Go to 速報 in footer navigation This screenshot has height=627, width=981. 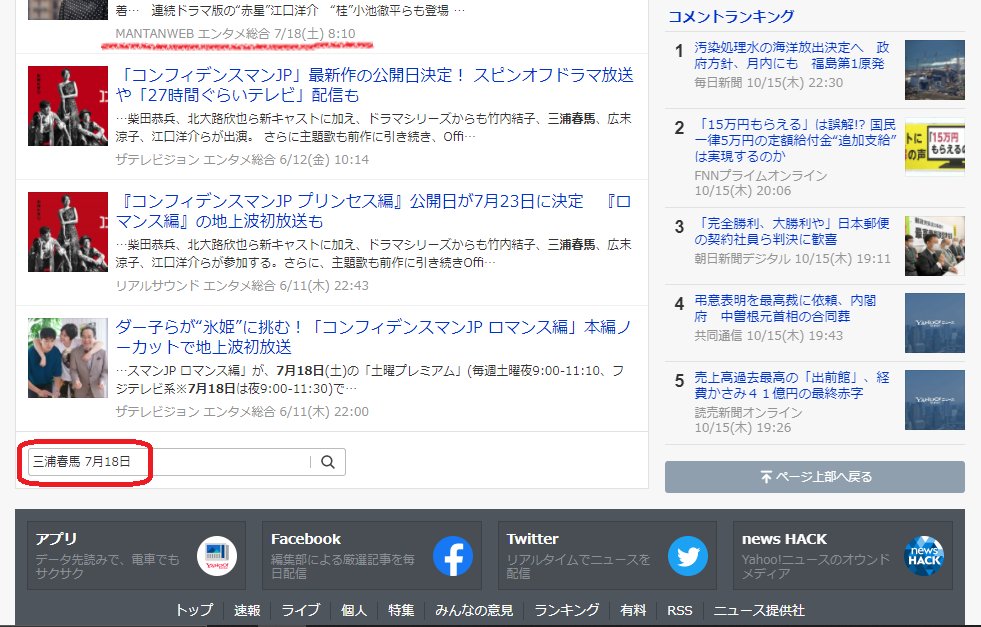click(x=247, y=610)
